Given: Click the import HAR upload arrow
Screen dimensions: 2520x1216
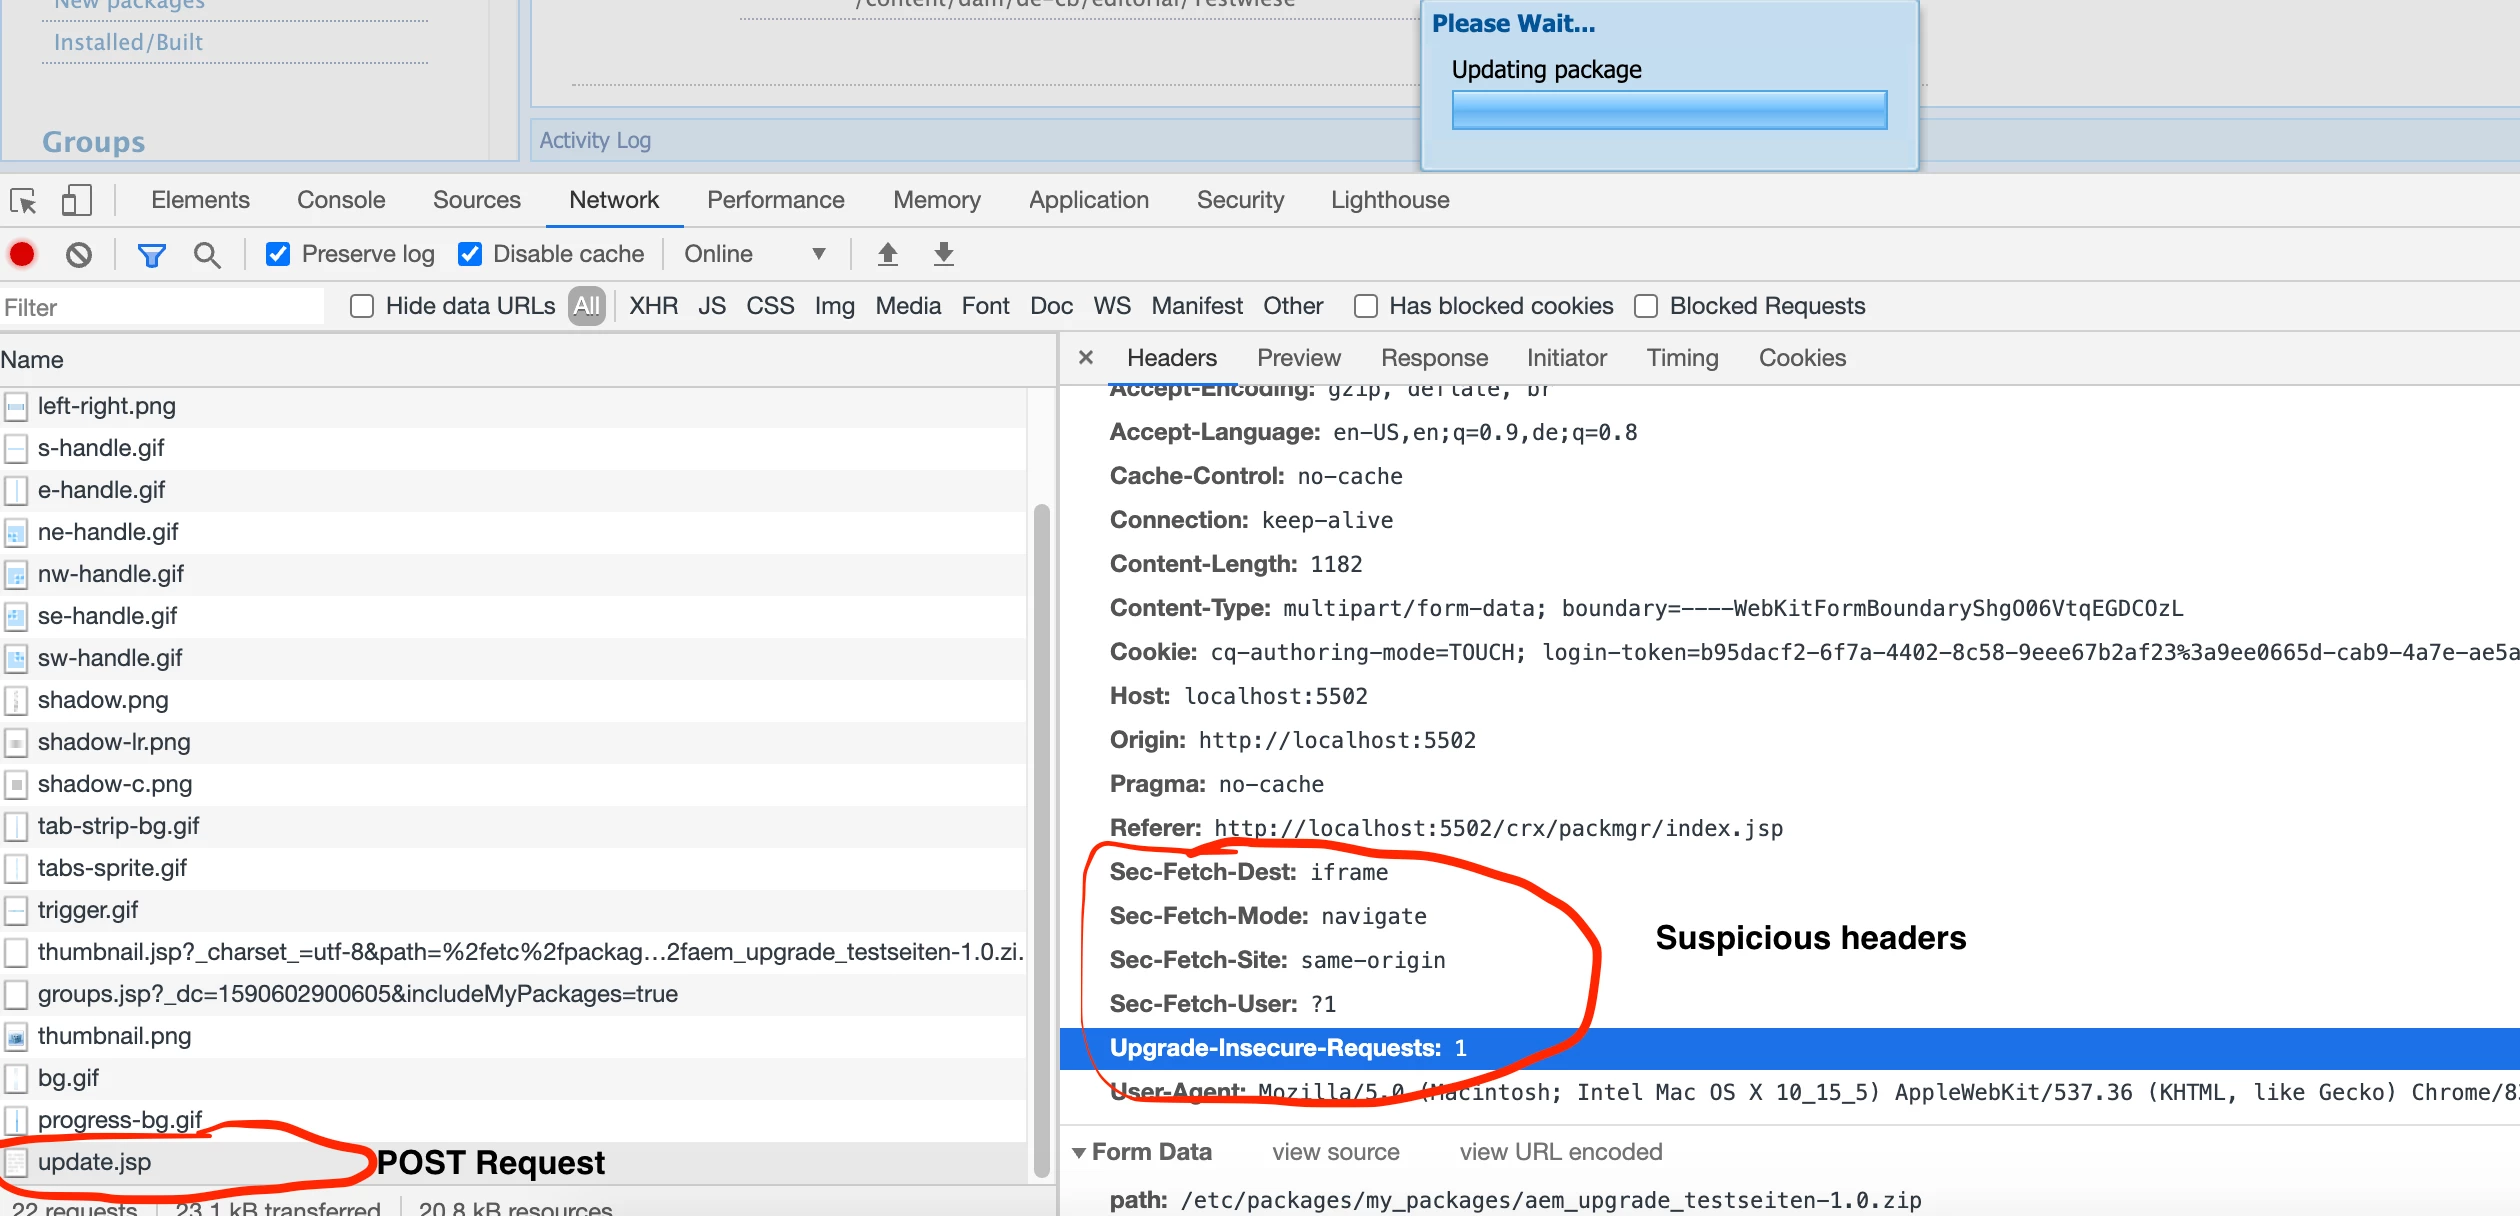Looking at the screenshot, I should coord(887,254).
